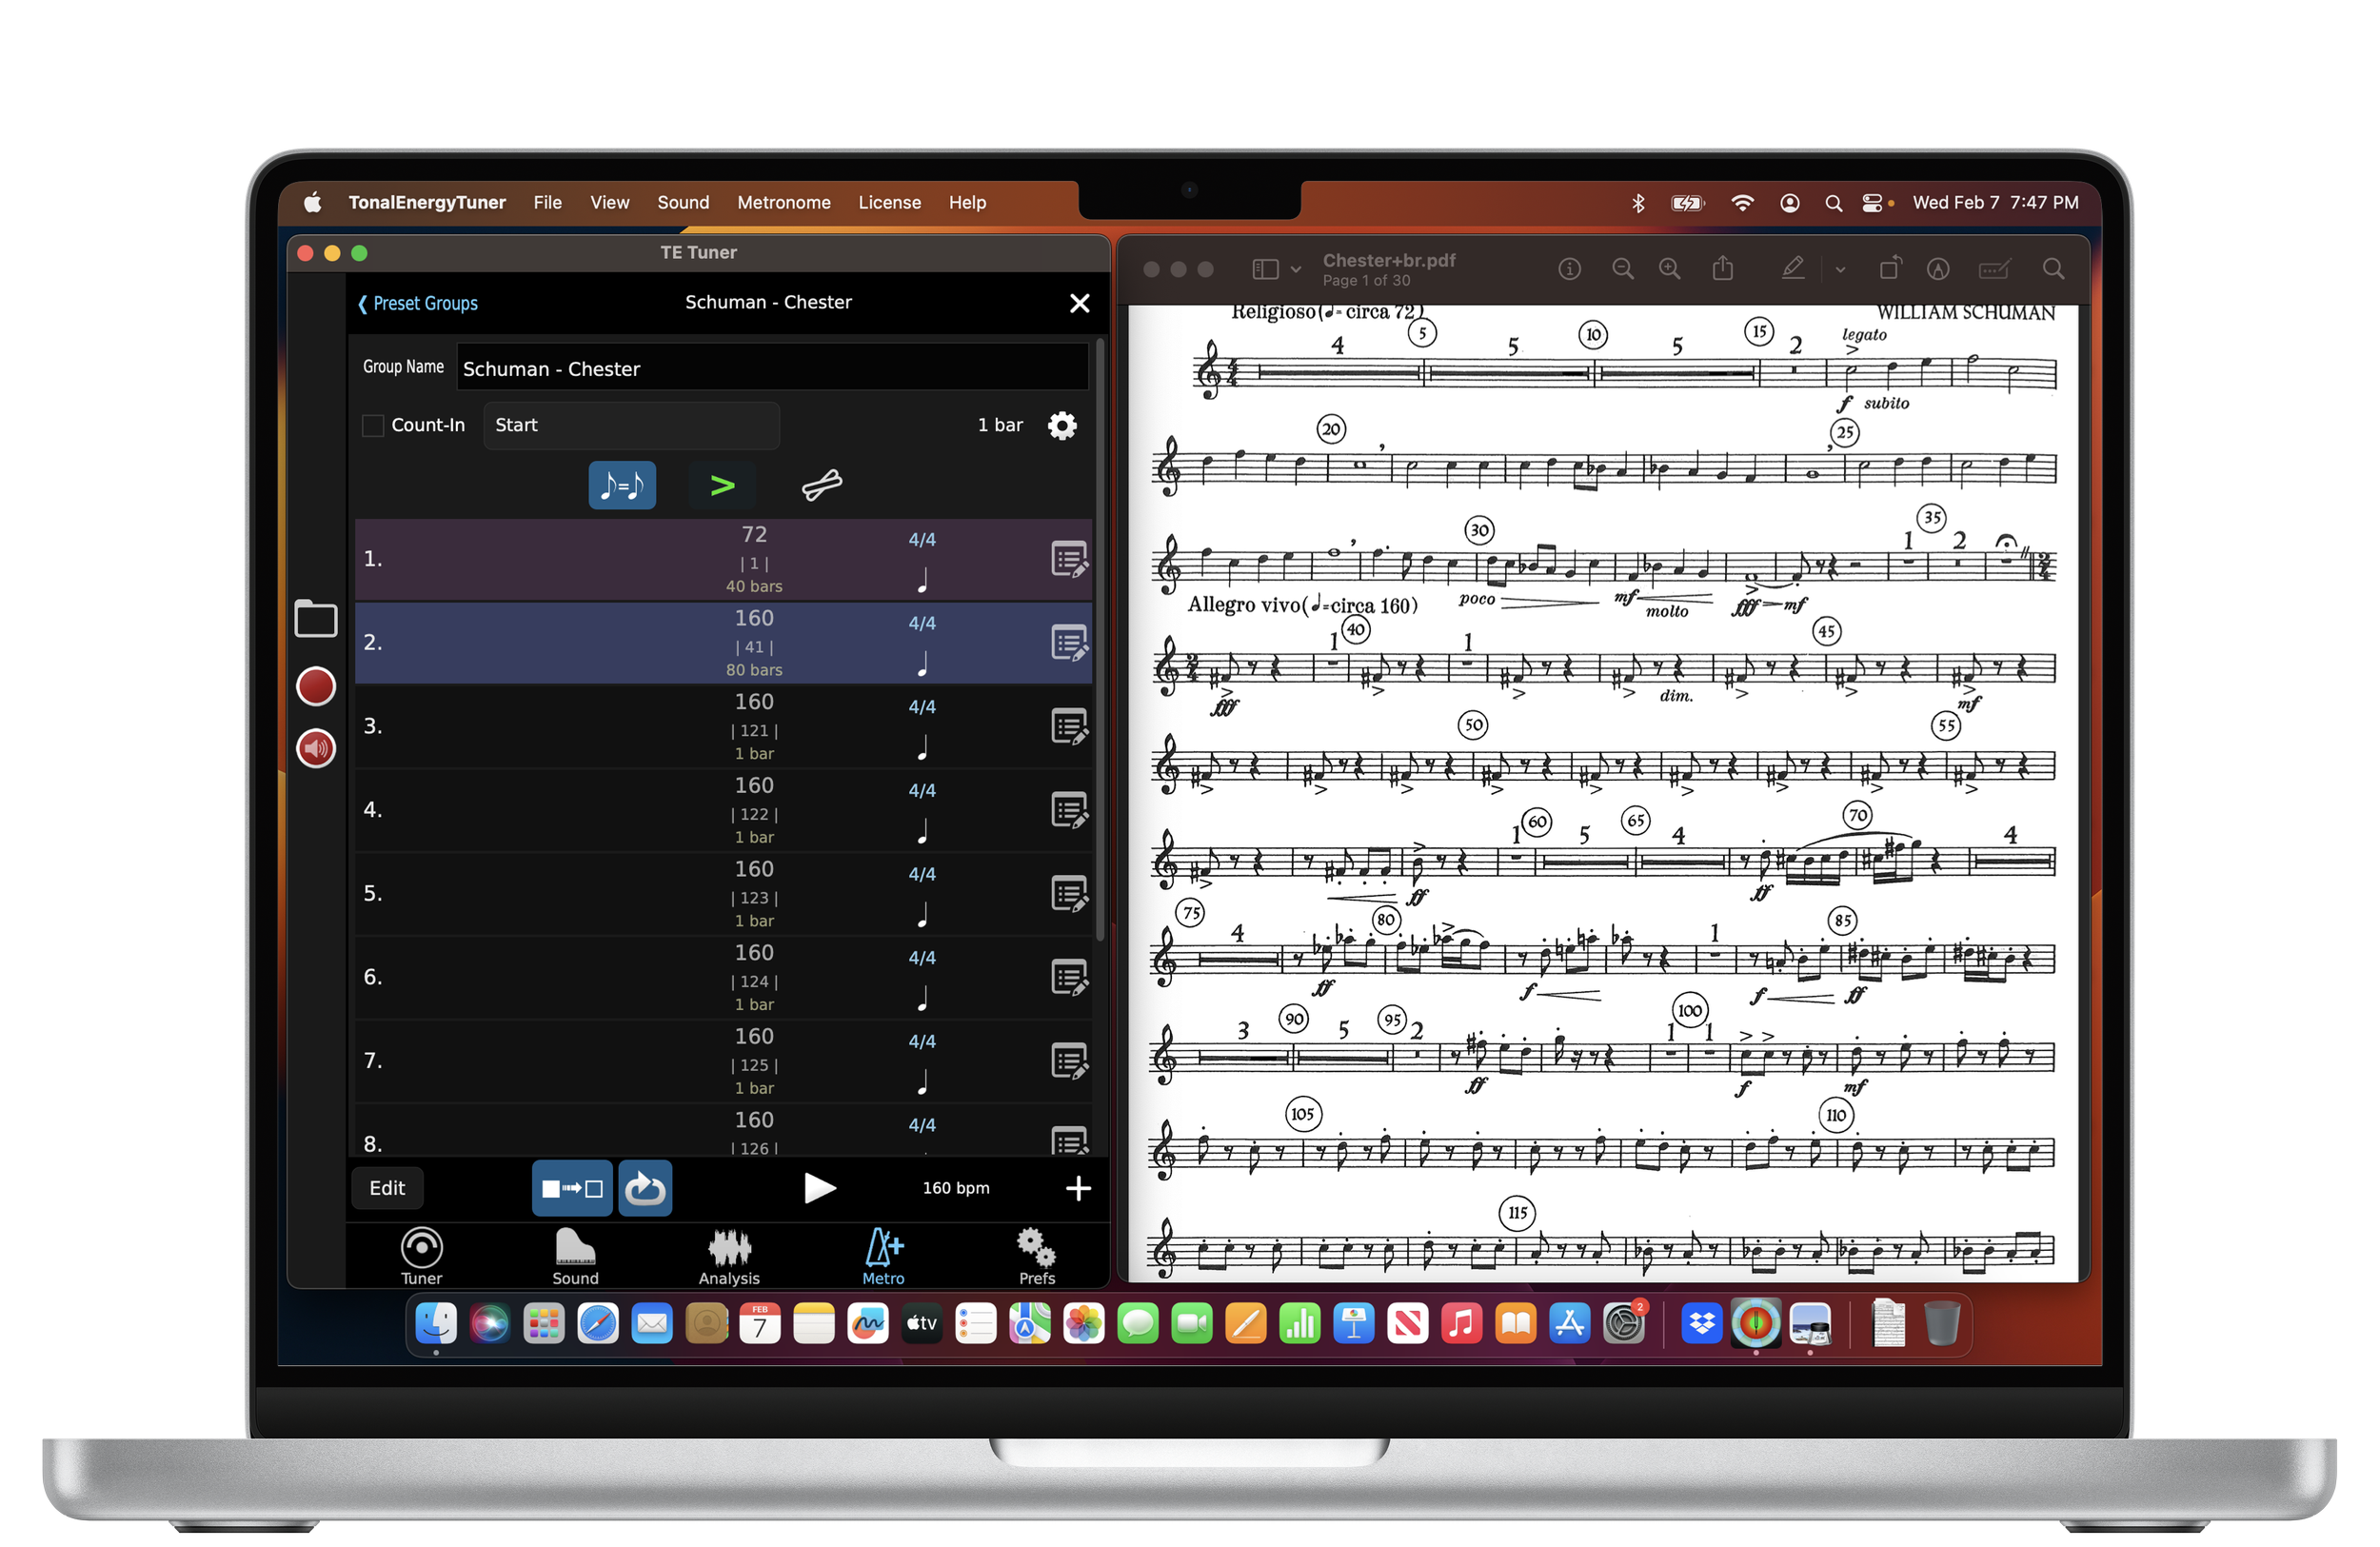Viewport: 2380px width, 1547px height.
Task: Switch to the Tuner tab
Action: pyautogui.click(x=421, y=1257)
